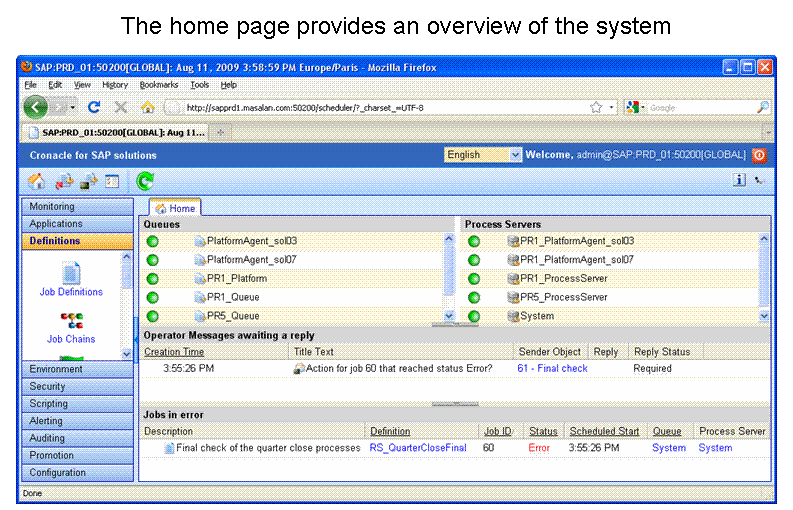Click the green refresh icon in Cronacle toolbar
The width and height of the screenshot is (793, 510).
pos(145,181)
